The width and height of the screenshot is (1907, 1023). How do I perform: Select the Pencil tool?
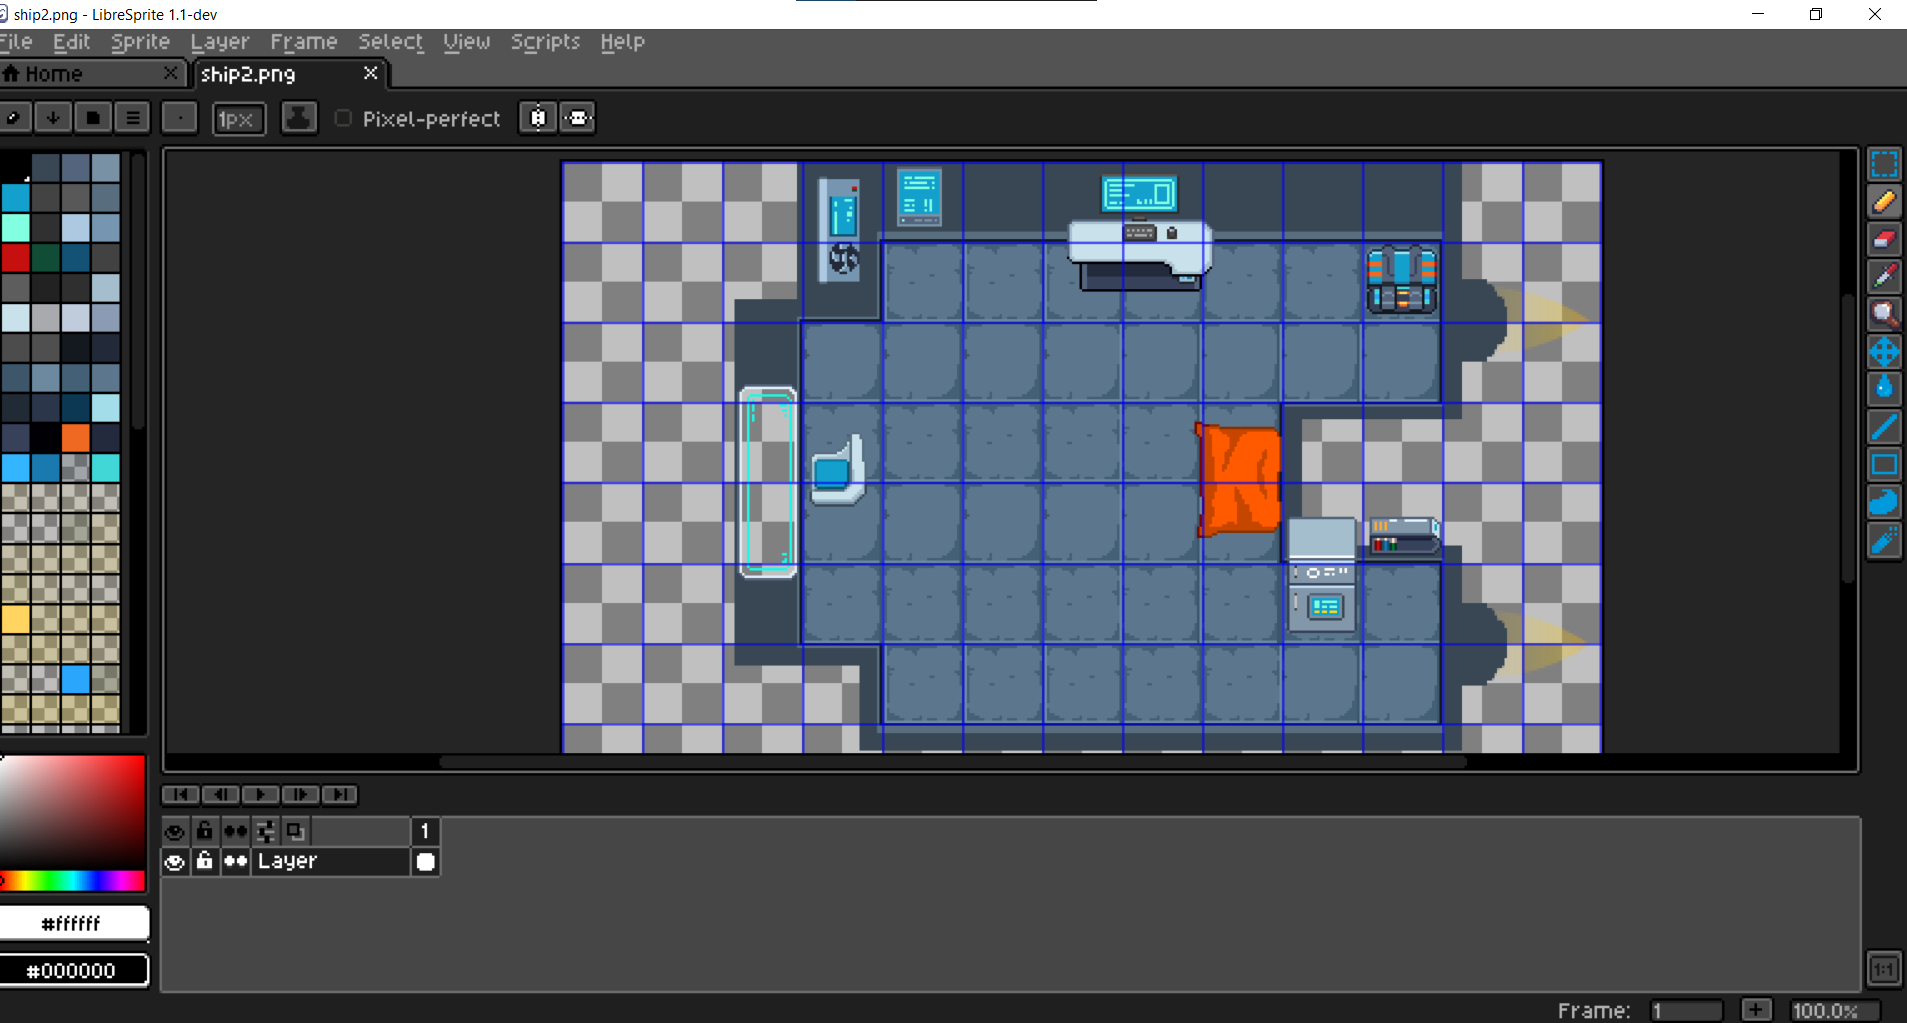point(1884,202)
